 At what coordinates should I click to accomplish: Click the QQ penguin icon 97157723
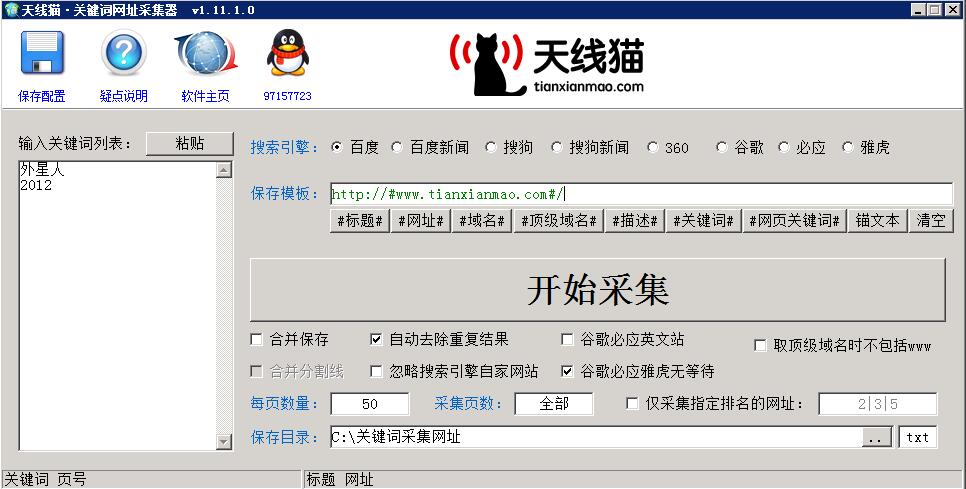pyautogui.click(x=288, y=53)
